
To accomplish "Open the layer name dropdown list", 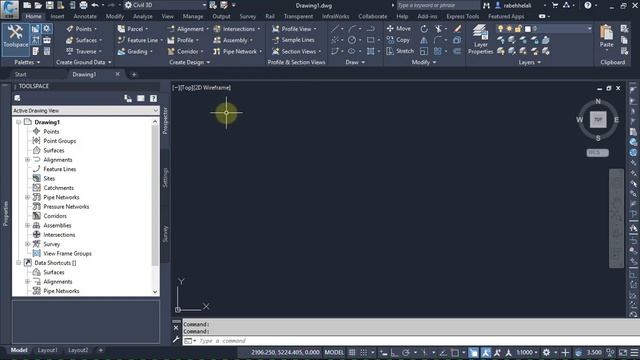I will (x=544, y=29).
